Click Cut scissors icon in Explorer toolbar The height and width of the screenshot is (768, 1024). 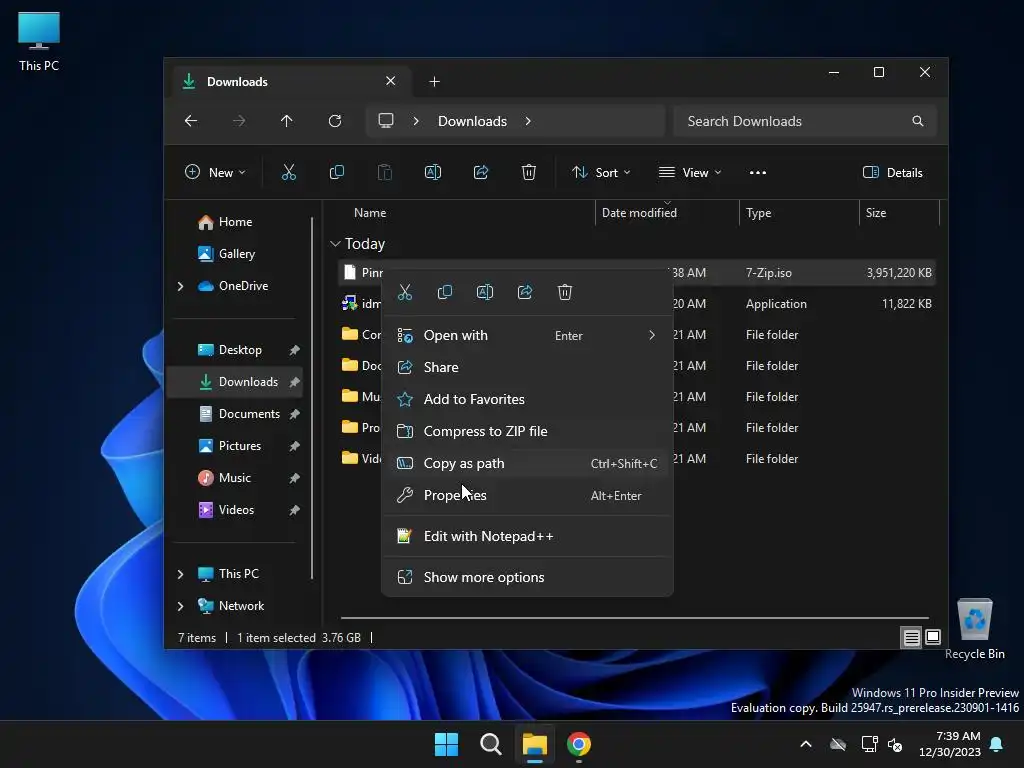[289, 172]
